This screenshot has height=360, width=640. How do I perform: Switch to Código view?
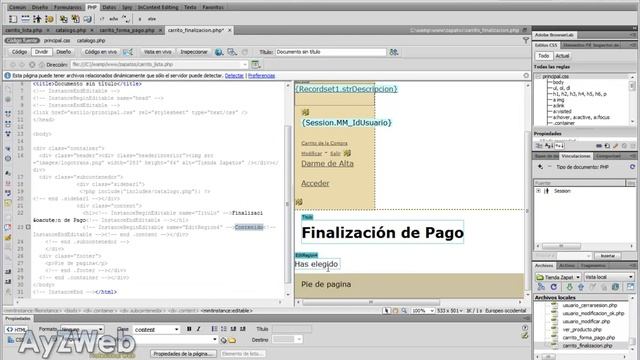coord(19,52)
